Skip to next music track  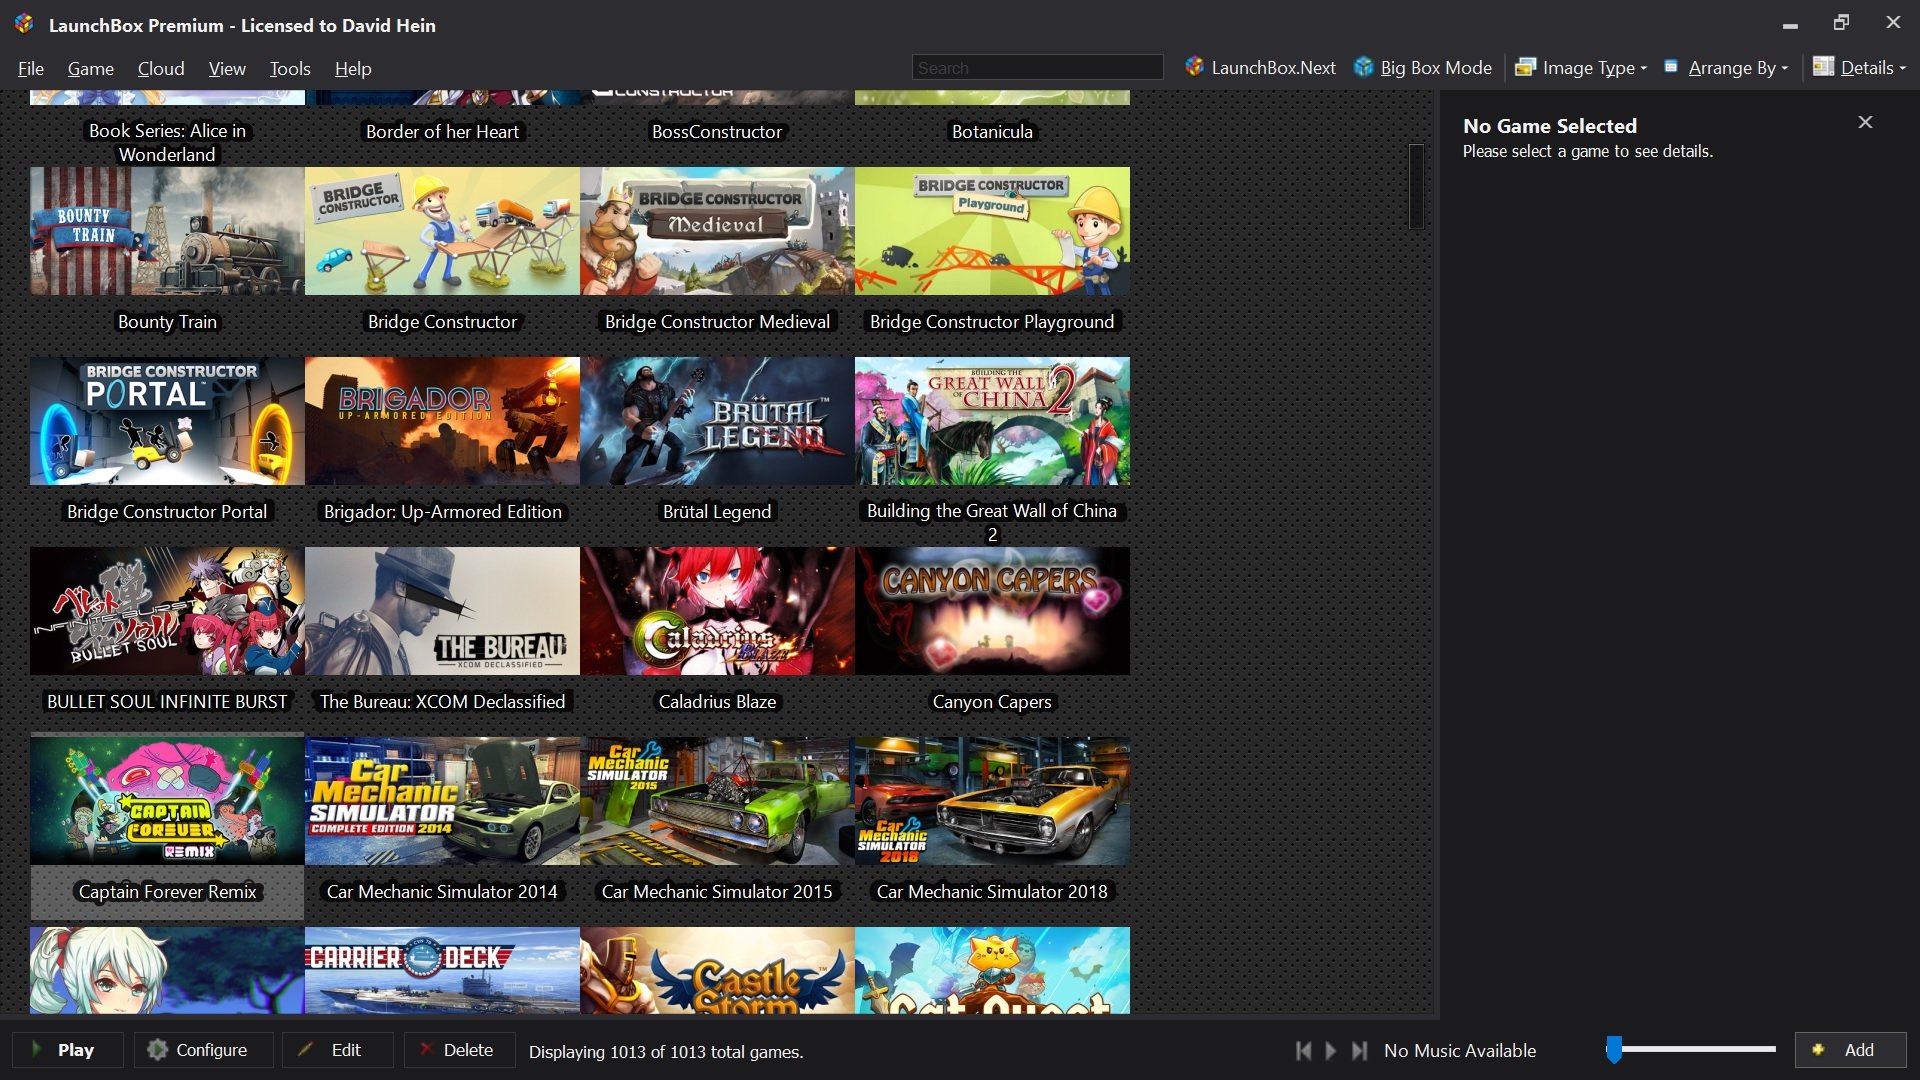tap(1359, 1050)
